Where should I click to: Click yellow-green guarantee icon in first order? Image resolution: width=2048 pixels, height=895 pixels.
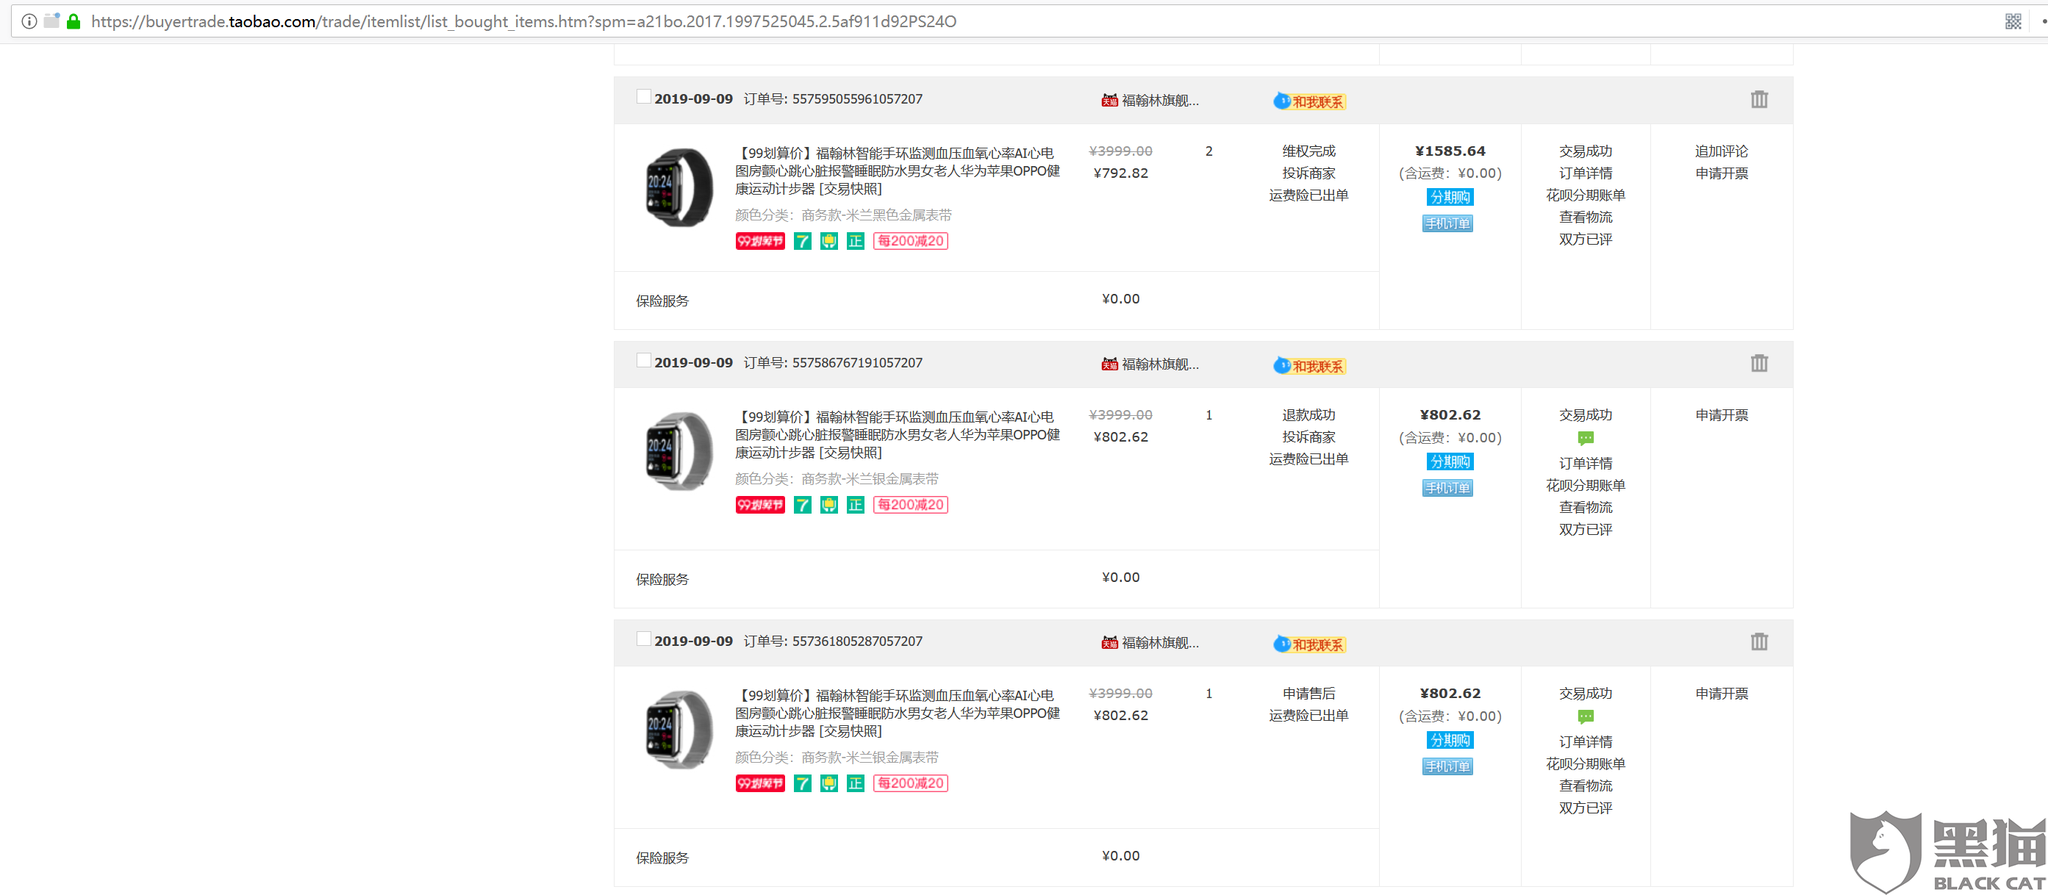coord(829,241)
